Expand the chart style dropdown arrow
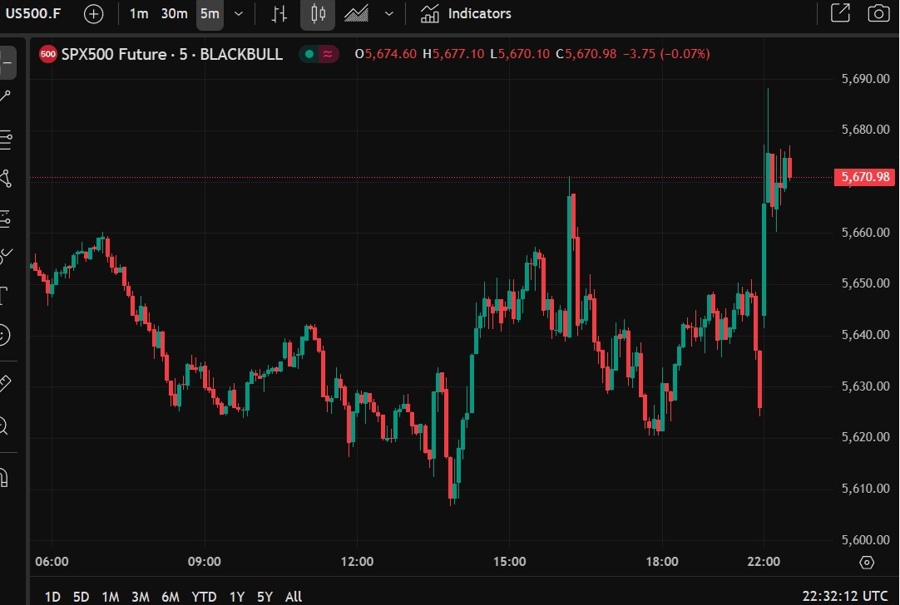Image resolution: width=900 pixels, height=605 pixels. pyautogui.click(x=389, y=14)
